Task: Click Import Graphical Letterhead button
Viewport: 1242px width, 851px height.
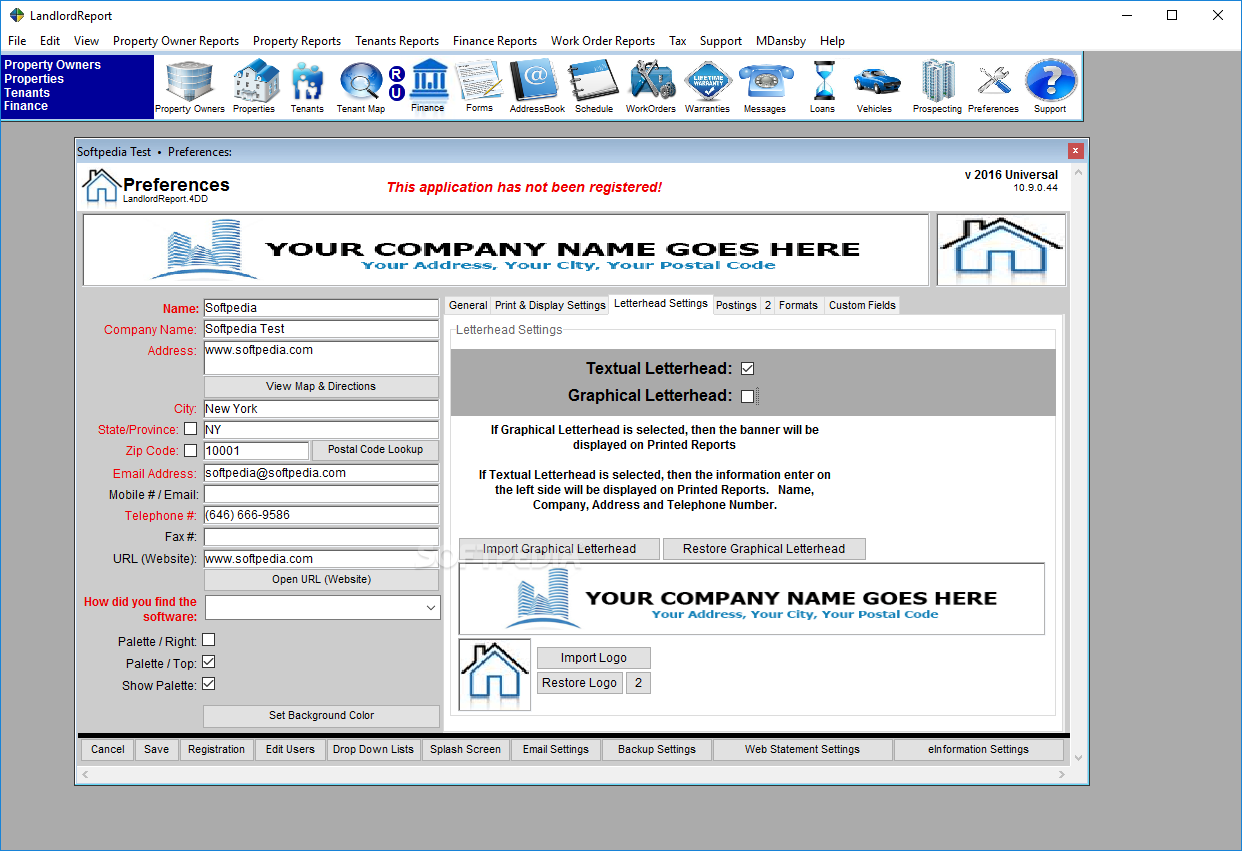Action: (x=560, y=549)
